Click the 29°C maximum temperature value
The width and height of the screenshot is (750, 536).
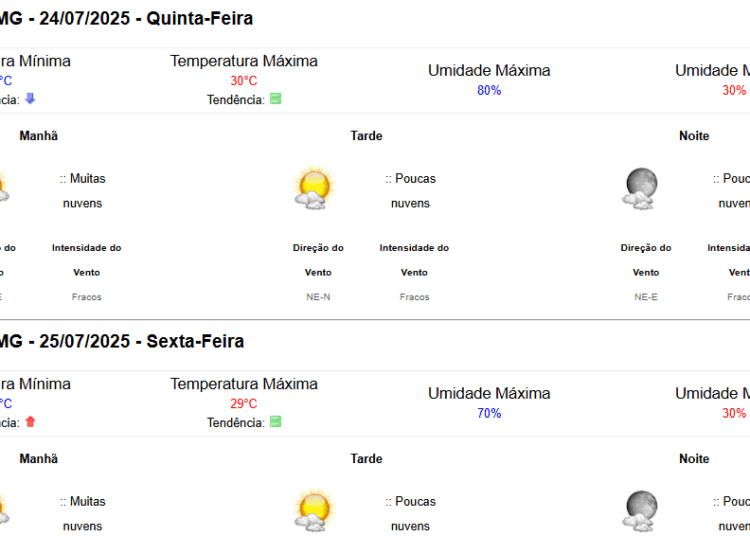point(244,404)
